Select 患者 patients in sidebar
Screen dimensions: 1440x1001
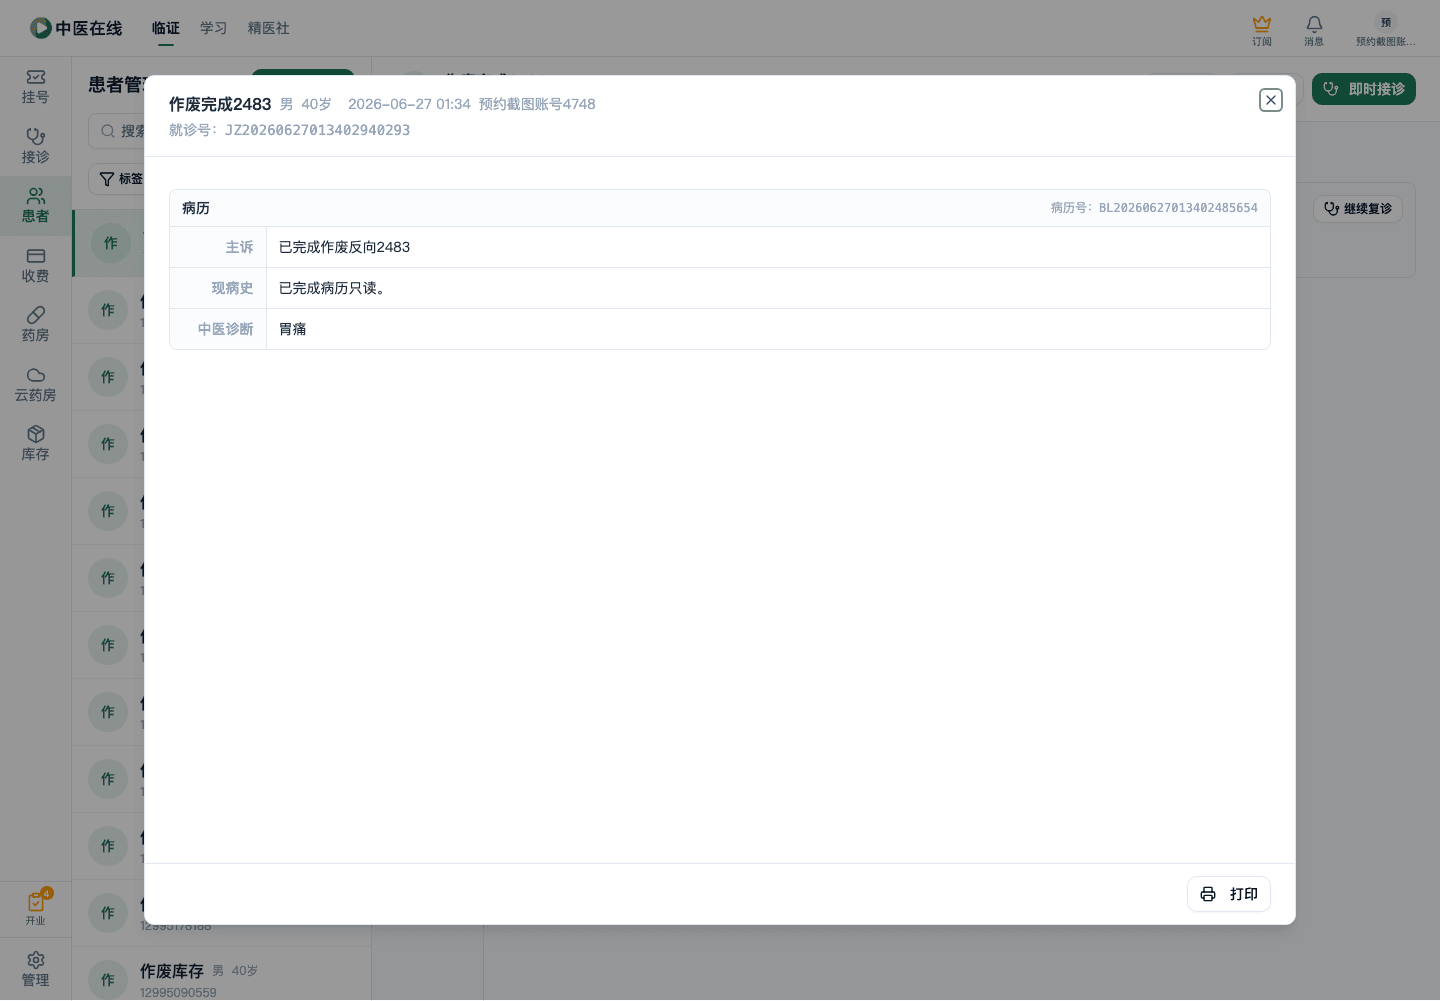coord(36,206)
